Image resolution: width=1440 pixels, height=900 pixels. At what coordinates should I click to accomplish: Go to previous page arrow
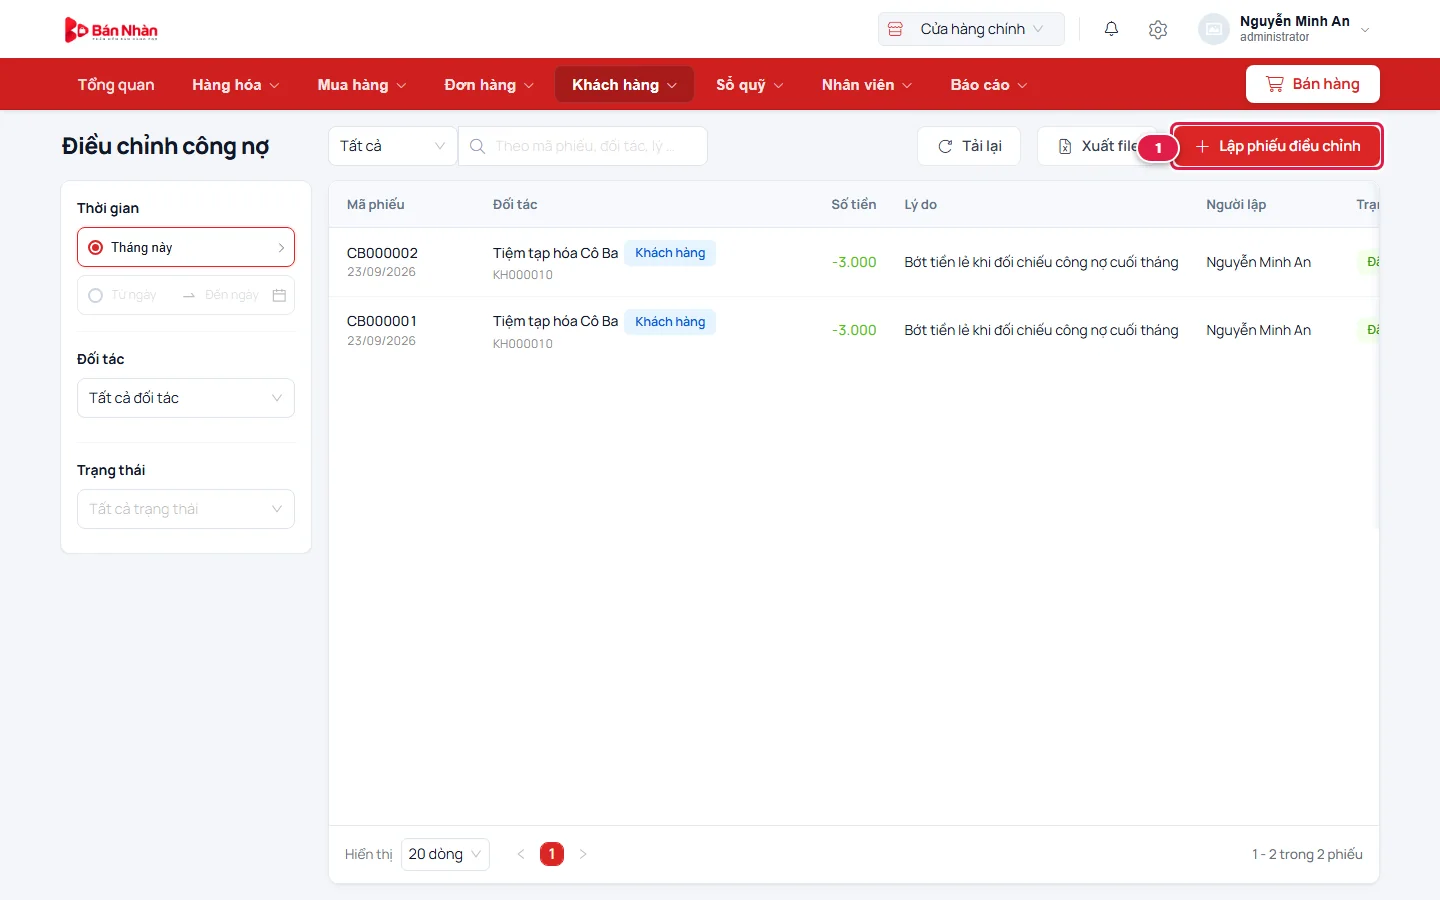(x=520, y=854)
